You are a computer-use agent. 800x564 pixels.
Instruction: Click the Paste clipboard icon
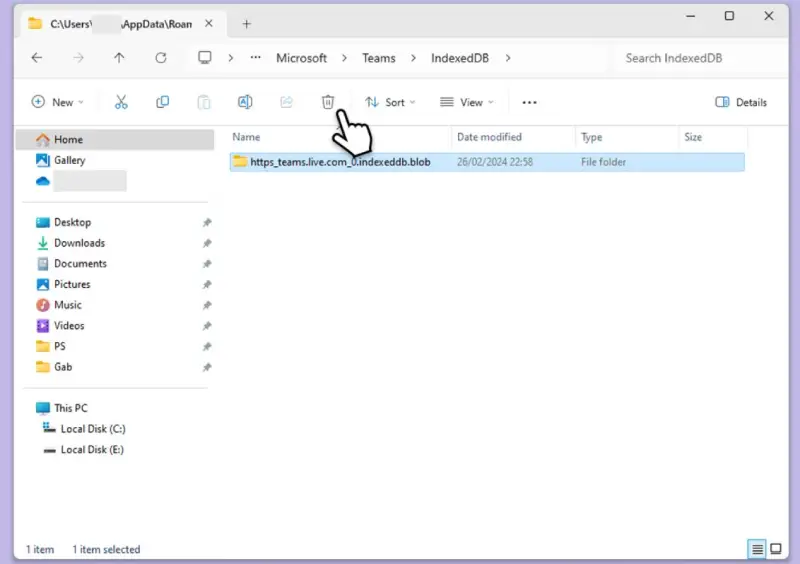(x=204, y=102)
